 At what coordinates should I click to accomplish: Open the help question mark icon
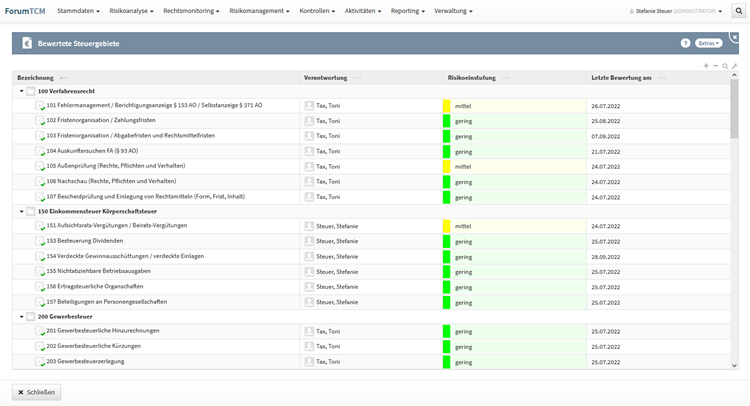(x=685, y=43)
